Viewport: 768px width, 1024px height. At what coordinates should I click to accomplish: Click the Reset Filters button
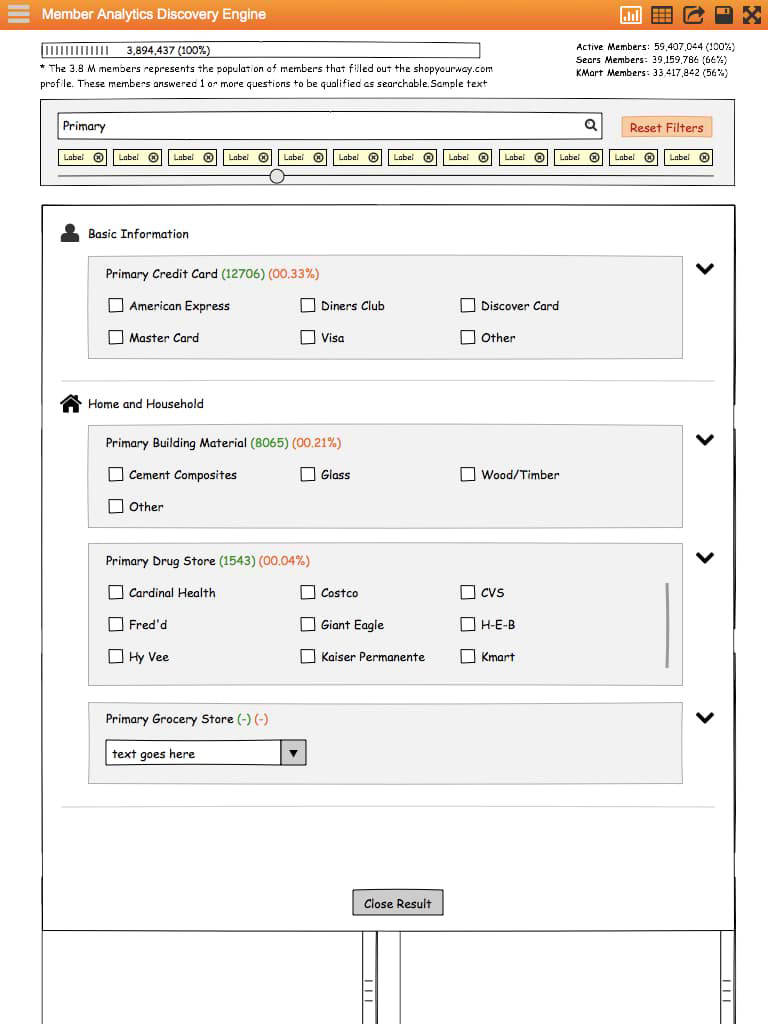tap(666, 128)
